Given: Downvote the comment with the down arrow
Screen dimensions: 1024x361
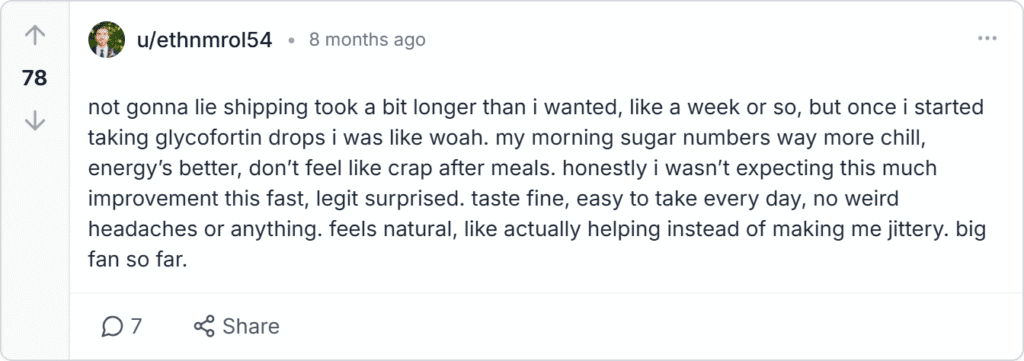Looking at the screenshot, I should click(34, 121).
